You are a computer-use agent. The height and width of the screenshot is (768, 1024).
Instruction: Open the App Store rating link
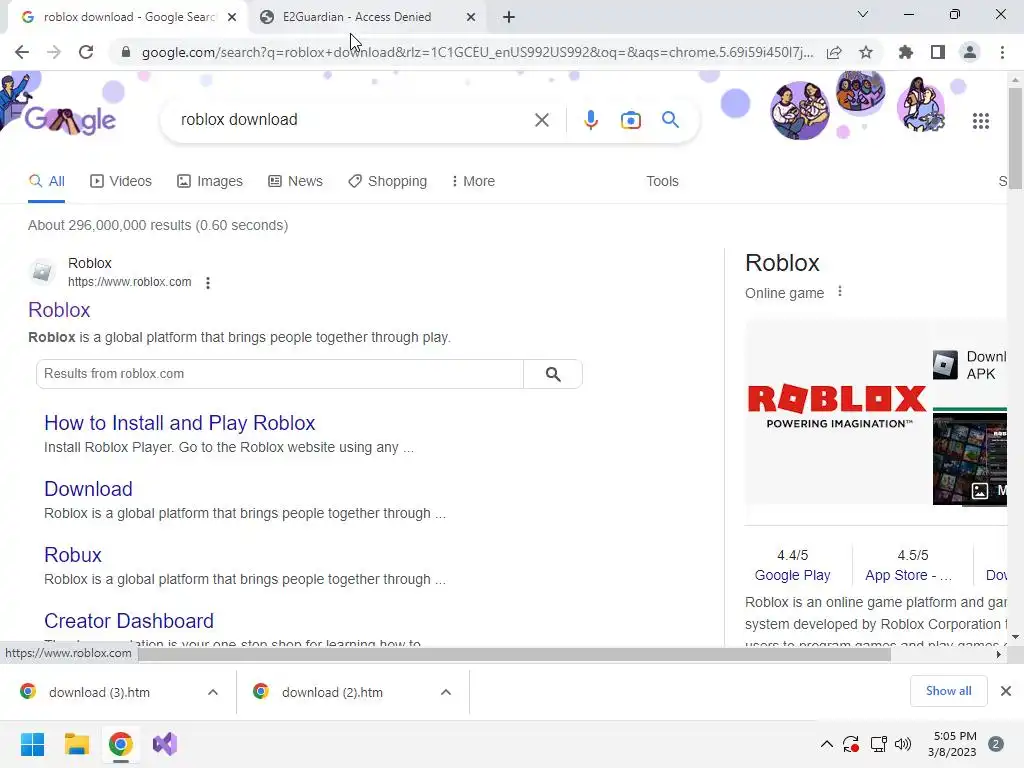pos(908,575)
